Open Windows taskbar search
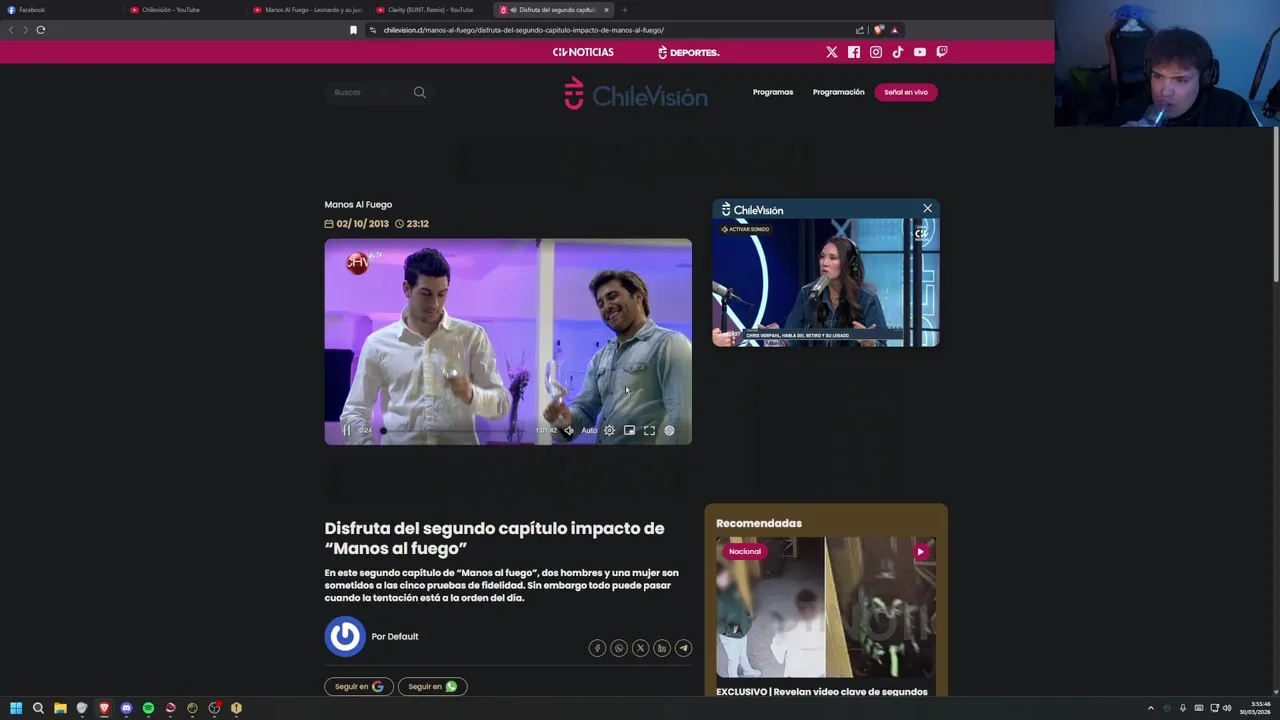Screen dimensions: 1280x720 pyautogui.click(x=38, y=708)
